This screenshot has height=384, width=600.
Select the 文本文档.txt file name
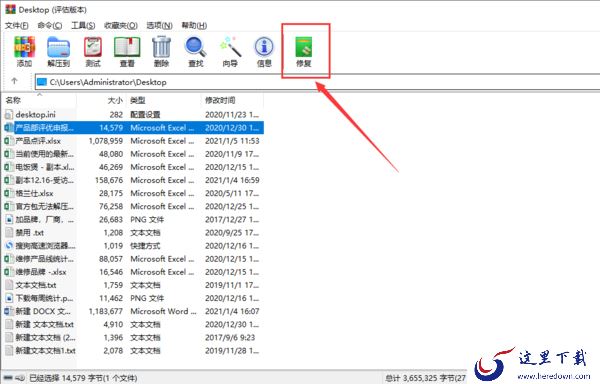click(x=36, y=285)
